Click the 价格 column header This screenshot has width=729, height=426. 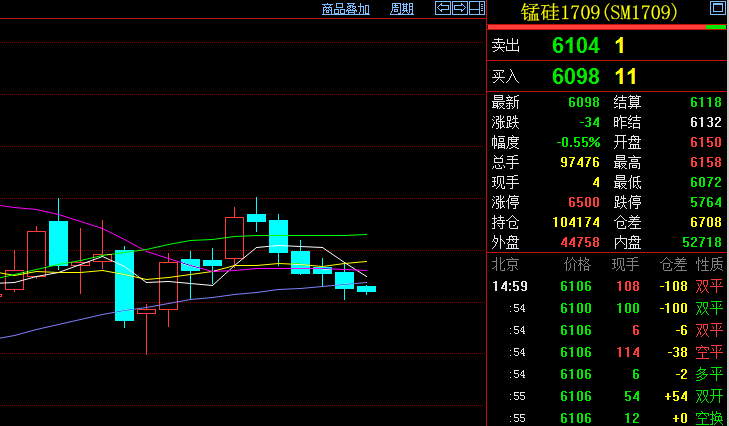(577, 265)
